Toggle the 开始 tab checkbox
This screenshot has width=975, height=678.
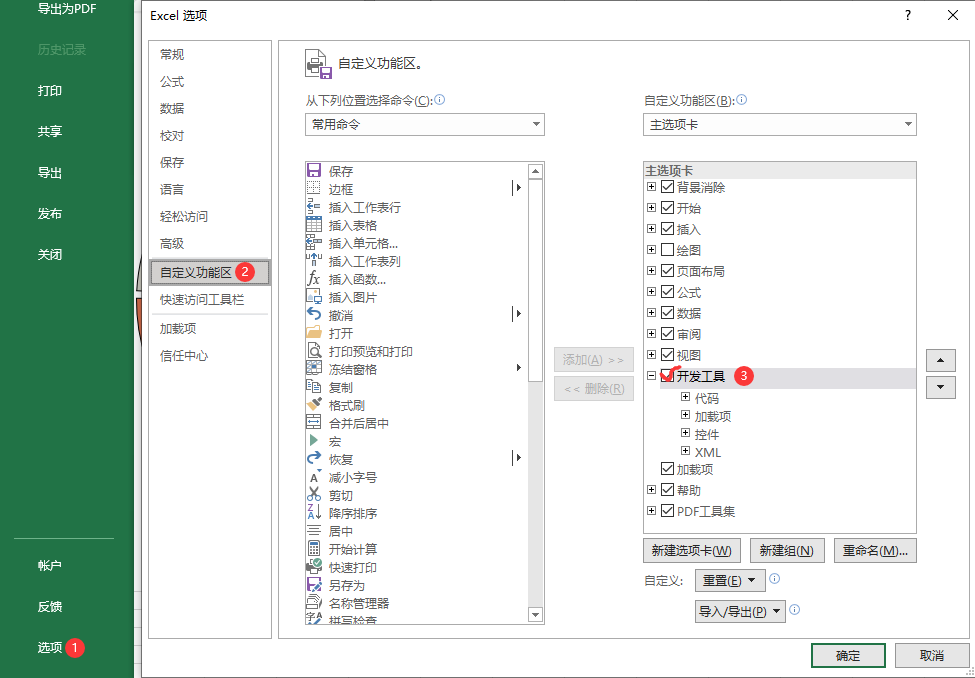[x=667, y=208]
